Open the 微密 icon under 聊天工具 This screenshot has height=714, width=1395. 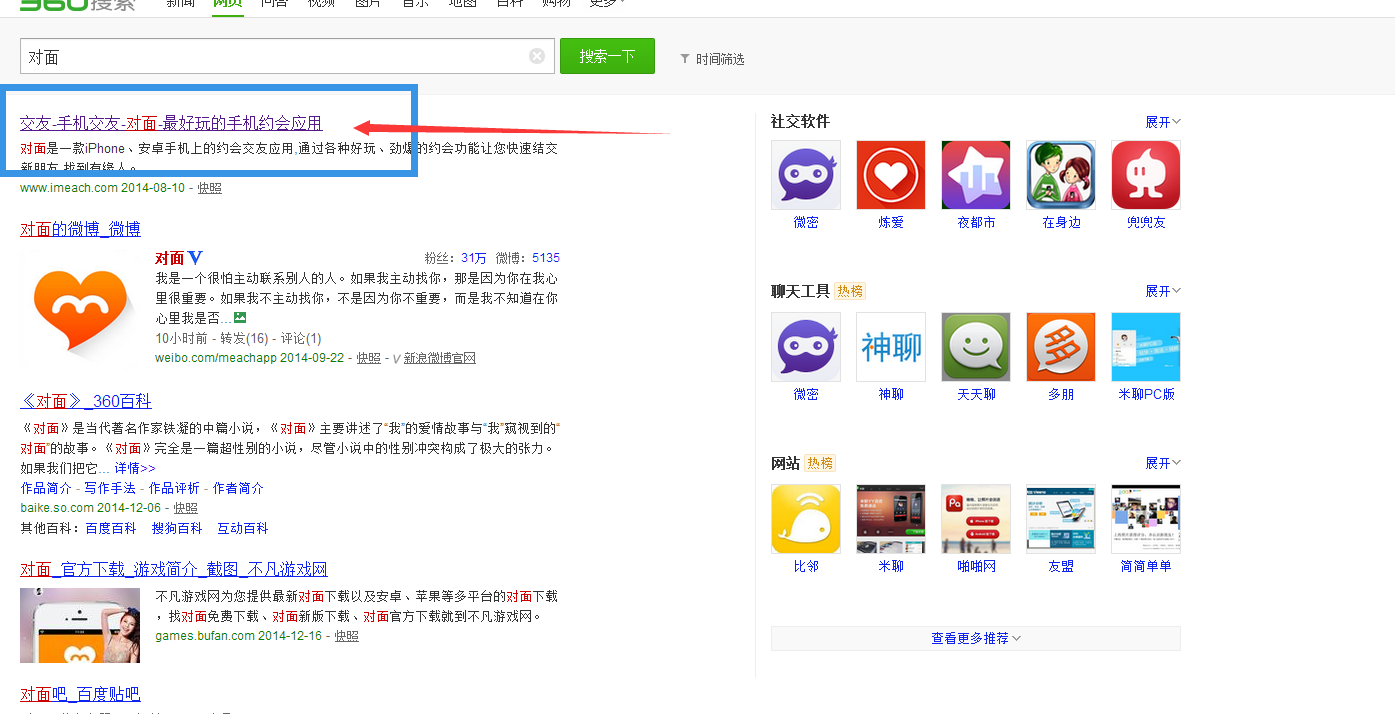pyautogui.click(x=806, y=347)
